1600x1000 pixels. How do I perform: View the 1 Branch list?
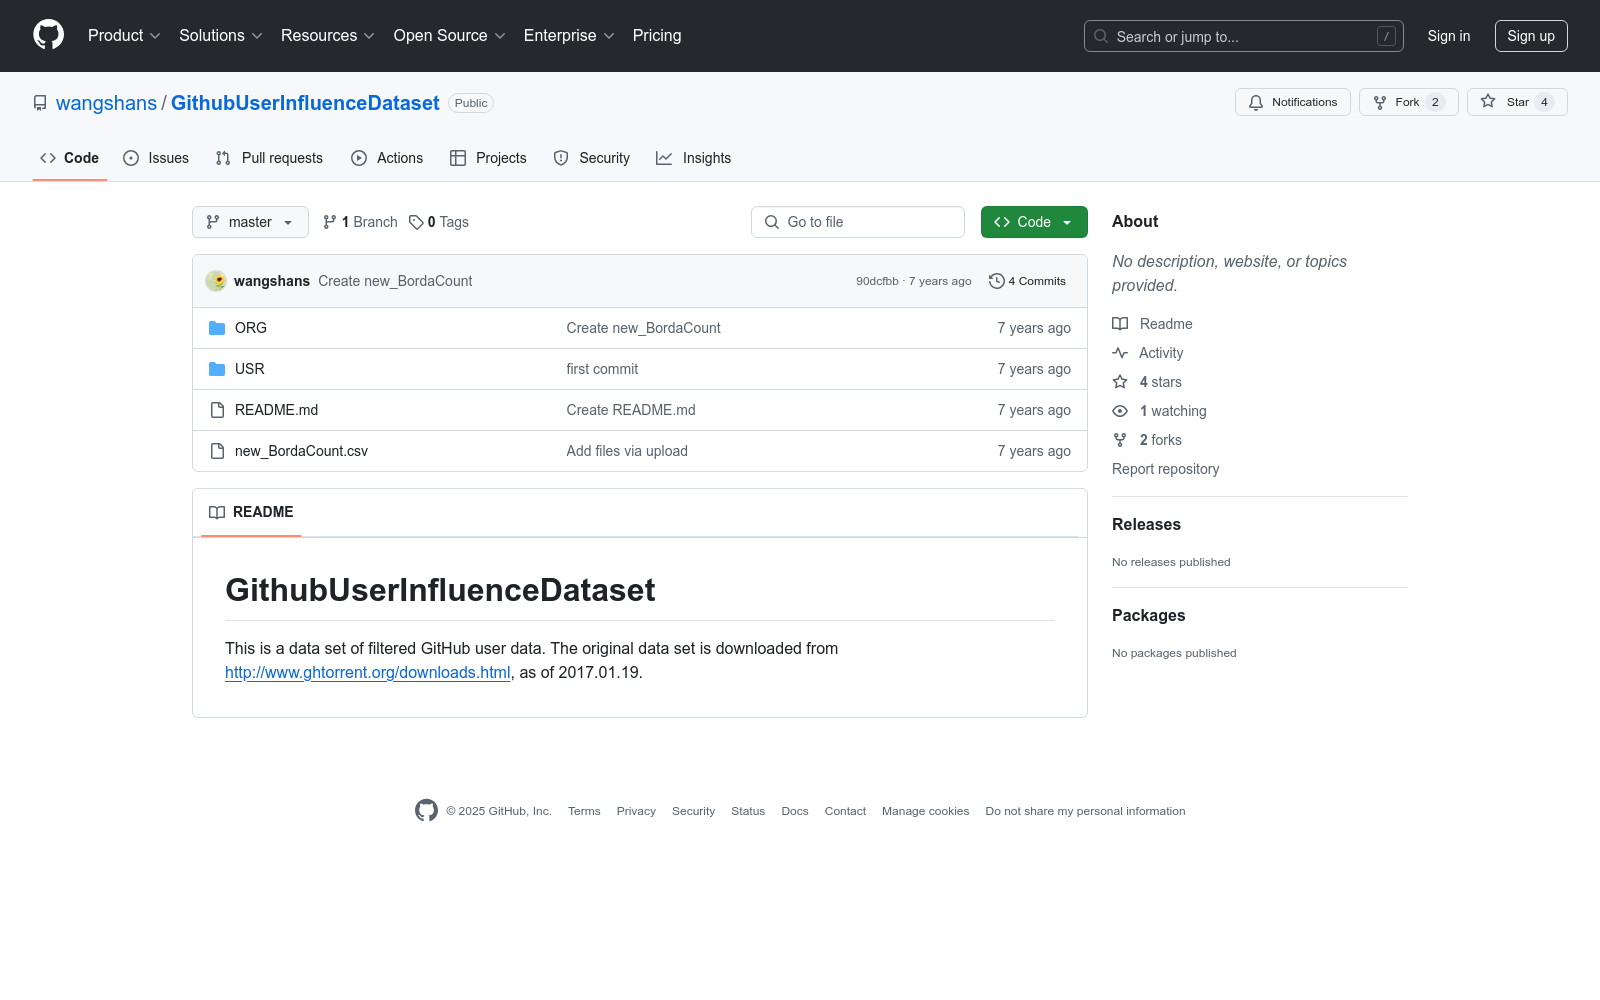360,222
